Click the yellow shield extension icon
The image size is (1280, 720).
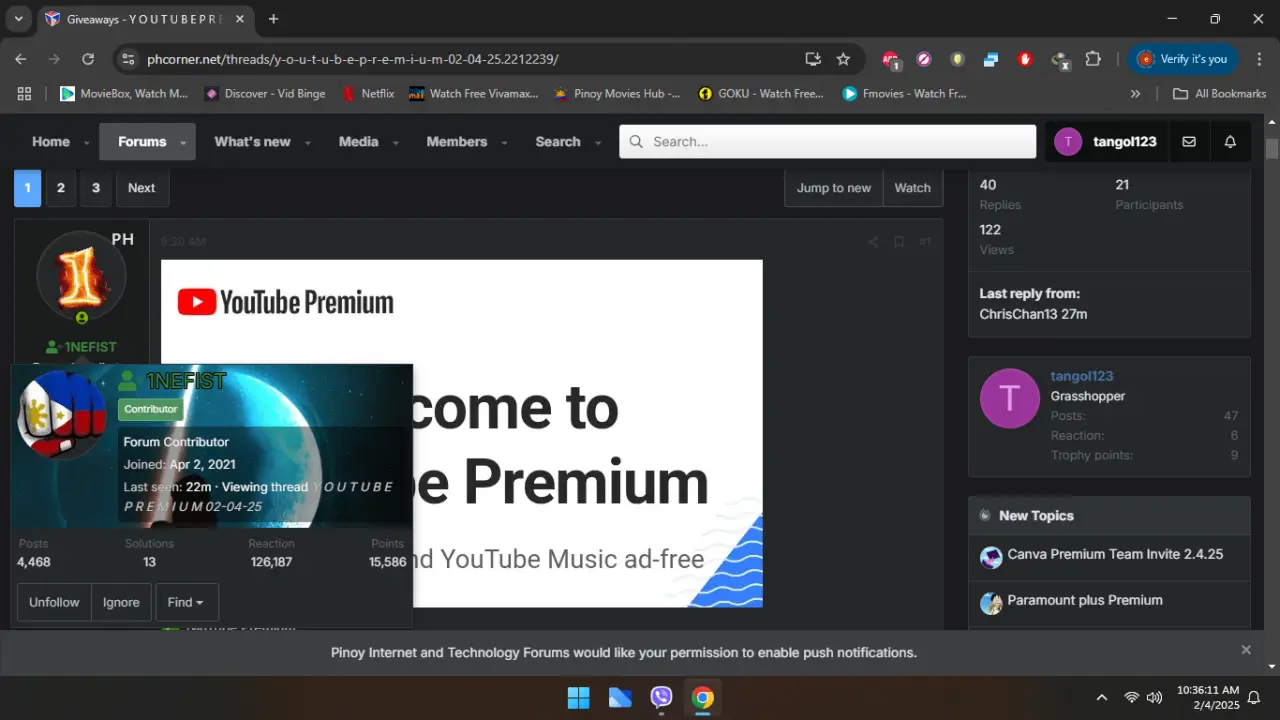coord(957,59)
